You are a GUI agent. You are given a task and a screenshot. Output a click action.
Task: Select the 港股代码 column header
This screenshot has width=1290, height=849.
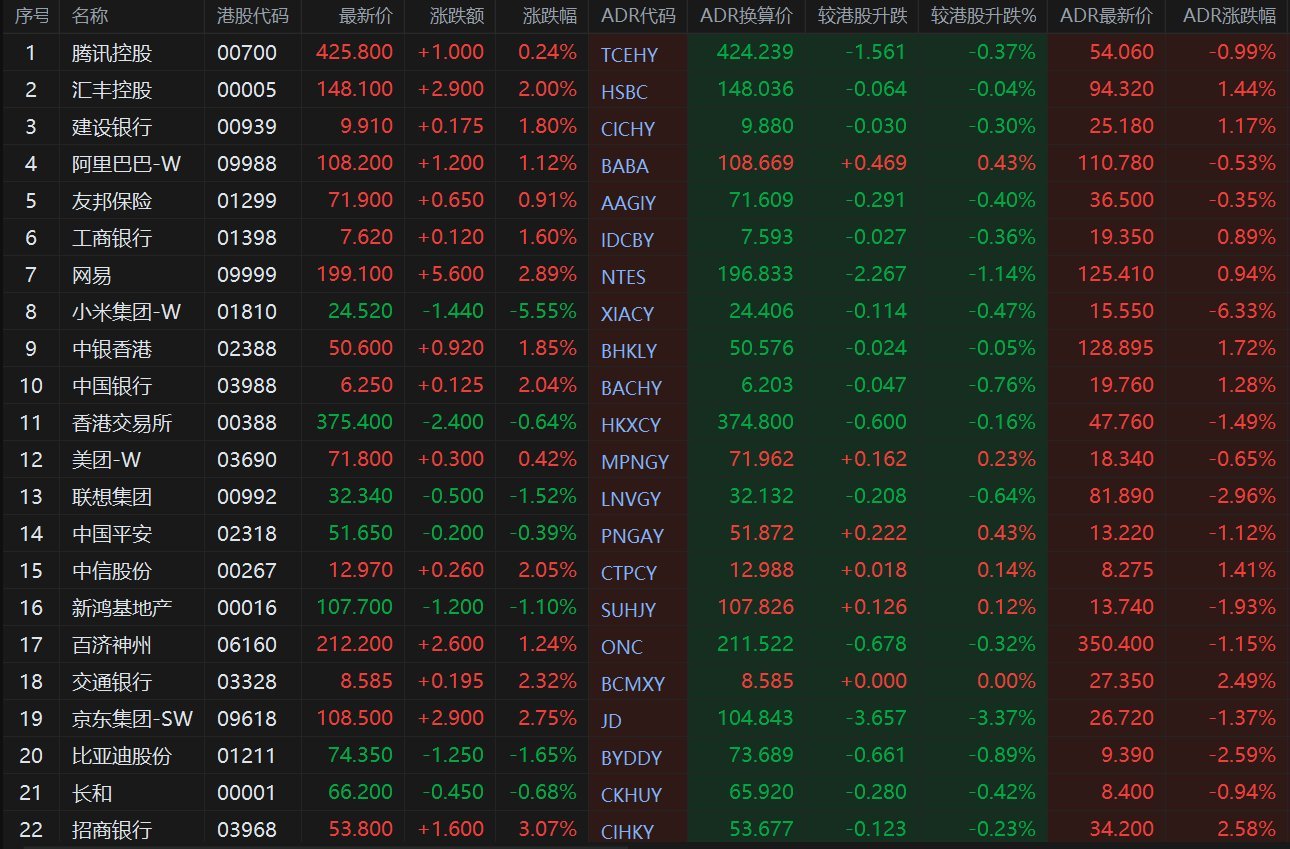253,16
